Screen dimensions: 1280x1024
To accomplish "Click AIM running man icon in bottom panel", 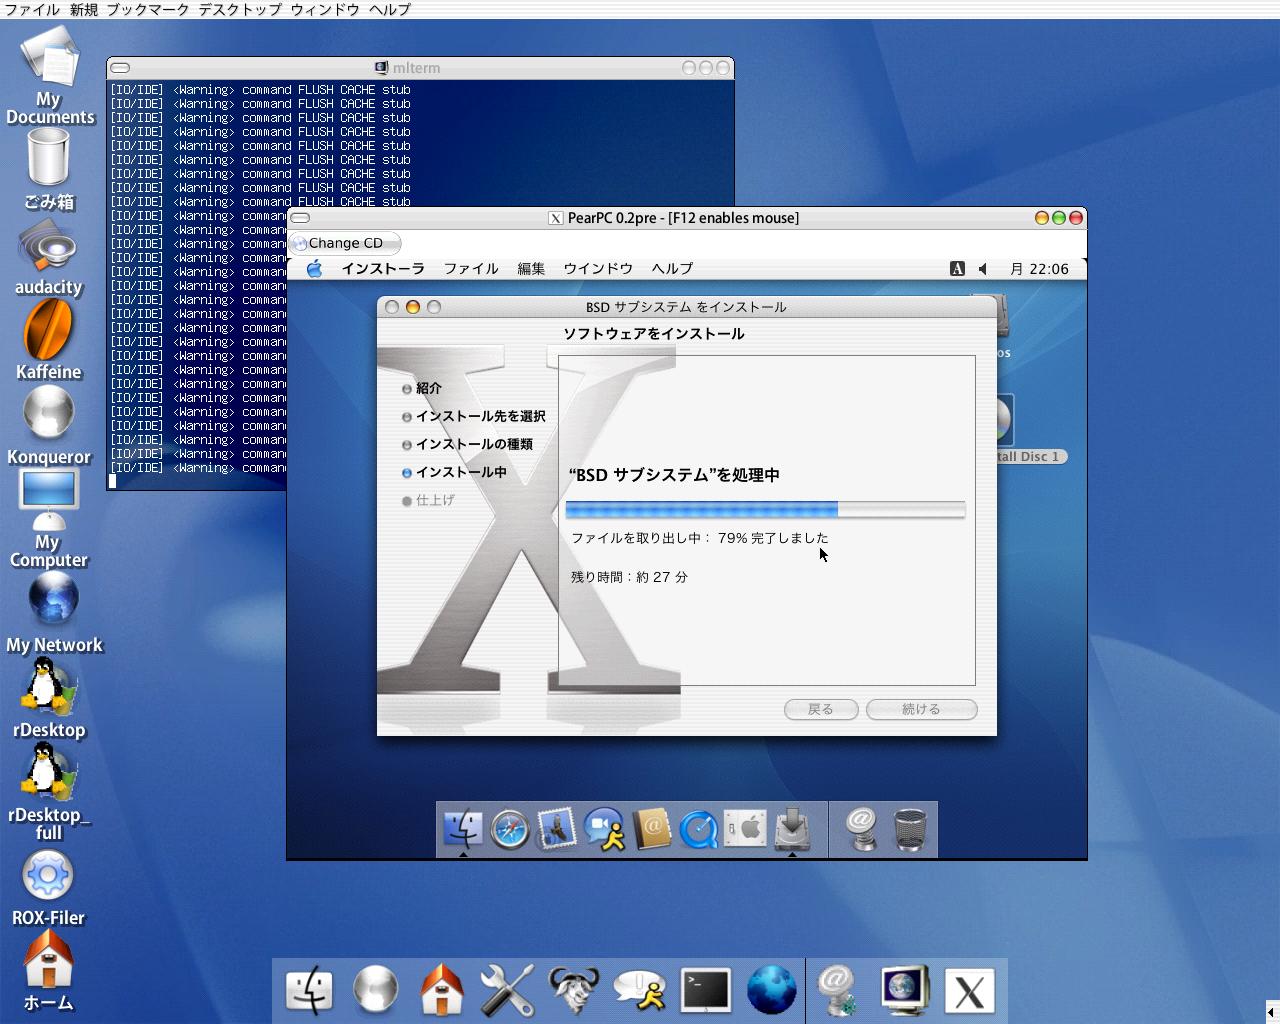I will (x=640, y=991).
